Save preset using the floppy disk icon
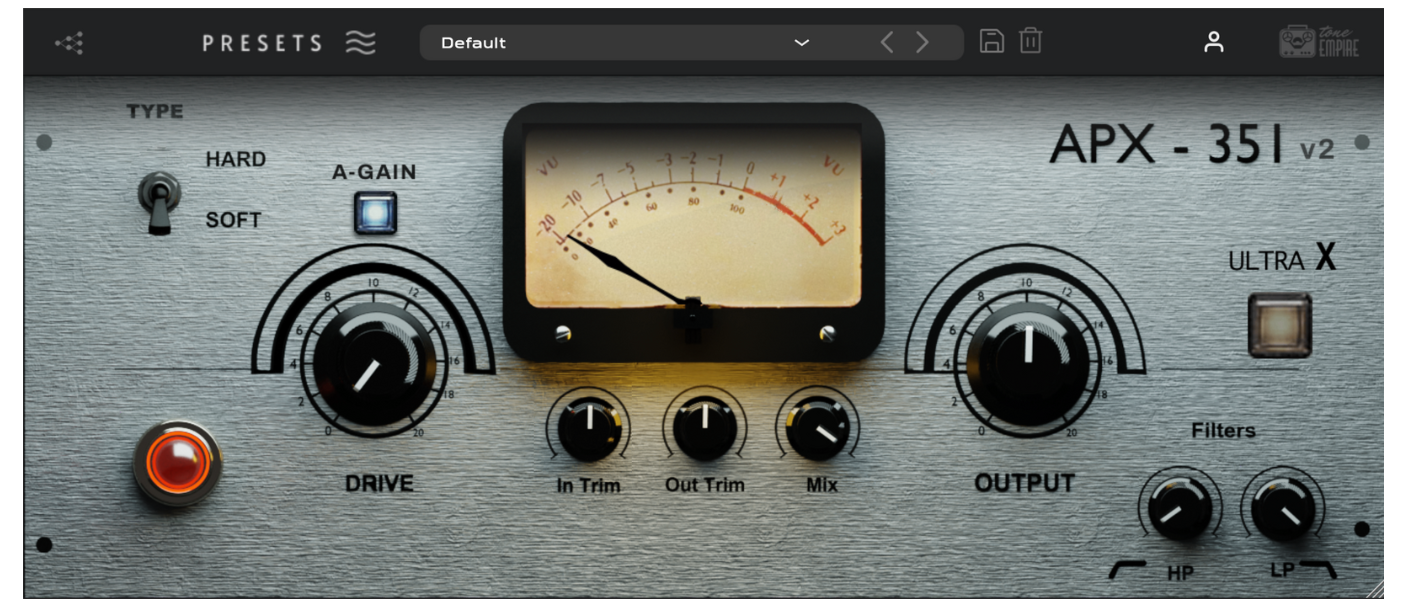The width and height of the screenshot is (1412, 607). [x=991, y=41]
